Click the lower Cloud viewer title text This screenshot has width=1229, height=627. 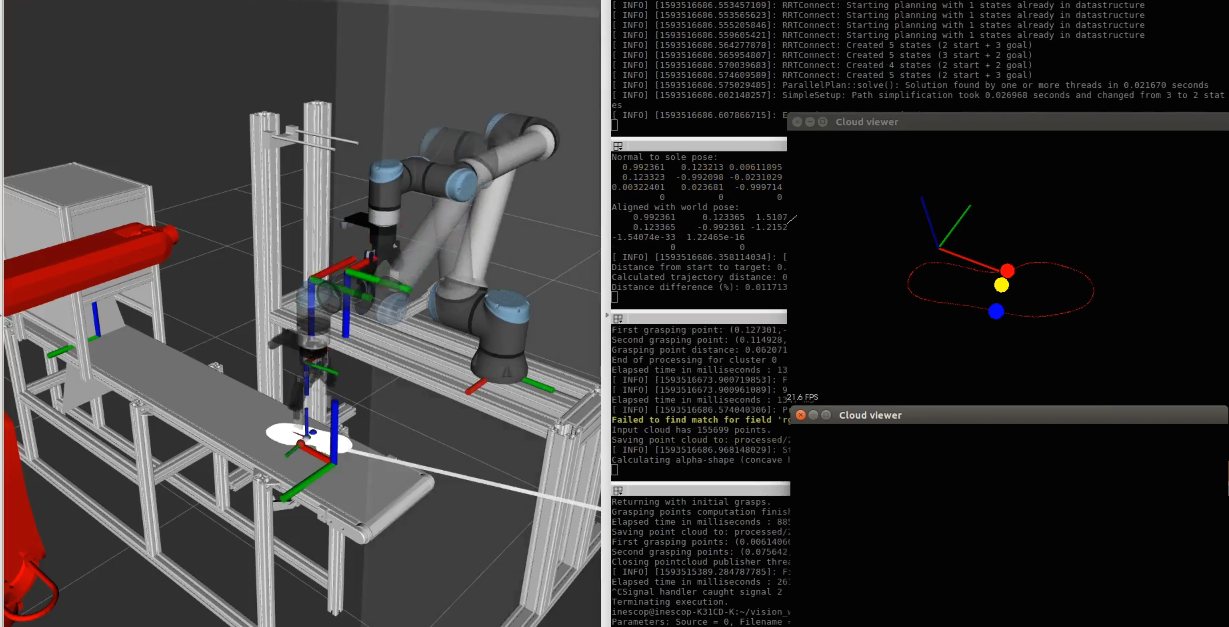pyautogui.click(x=870, y=415)
